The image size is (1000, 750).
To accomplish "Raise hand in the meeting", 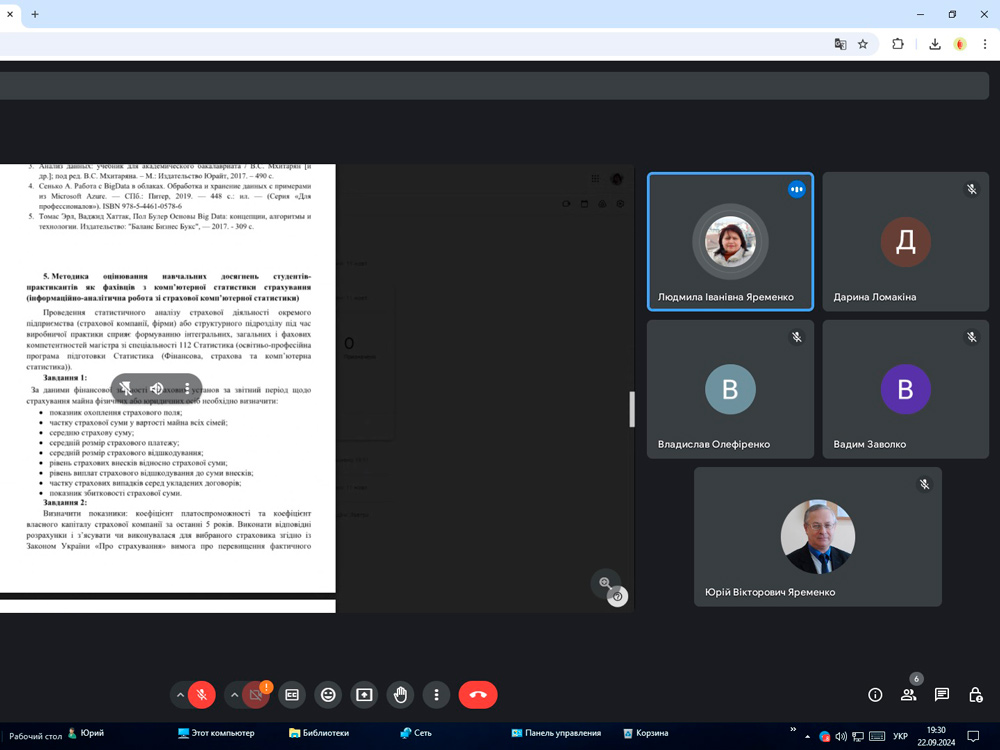I will (x=400, y=694).
